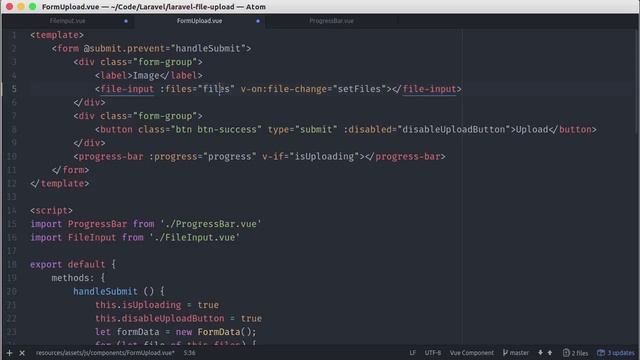Screen dimensions: 640x360
Task: Open the Vue Component grammar selector
Action: pyautogui.click(x=471, y=353)
